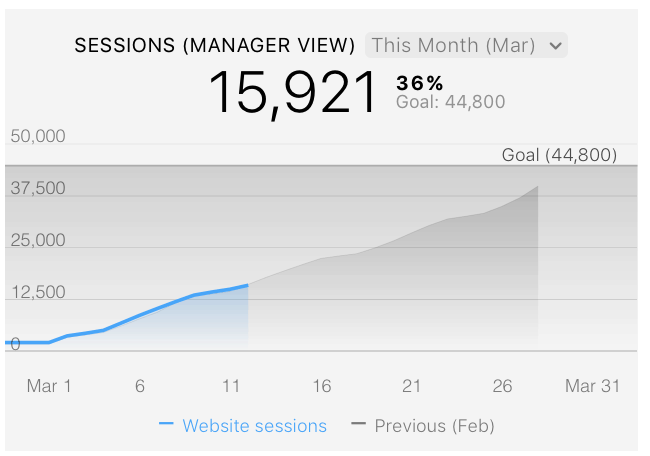This screenshot has width=650, height=456.
Task: Click the Sessions (Manager View) widget title
Action: click(215, 46)
